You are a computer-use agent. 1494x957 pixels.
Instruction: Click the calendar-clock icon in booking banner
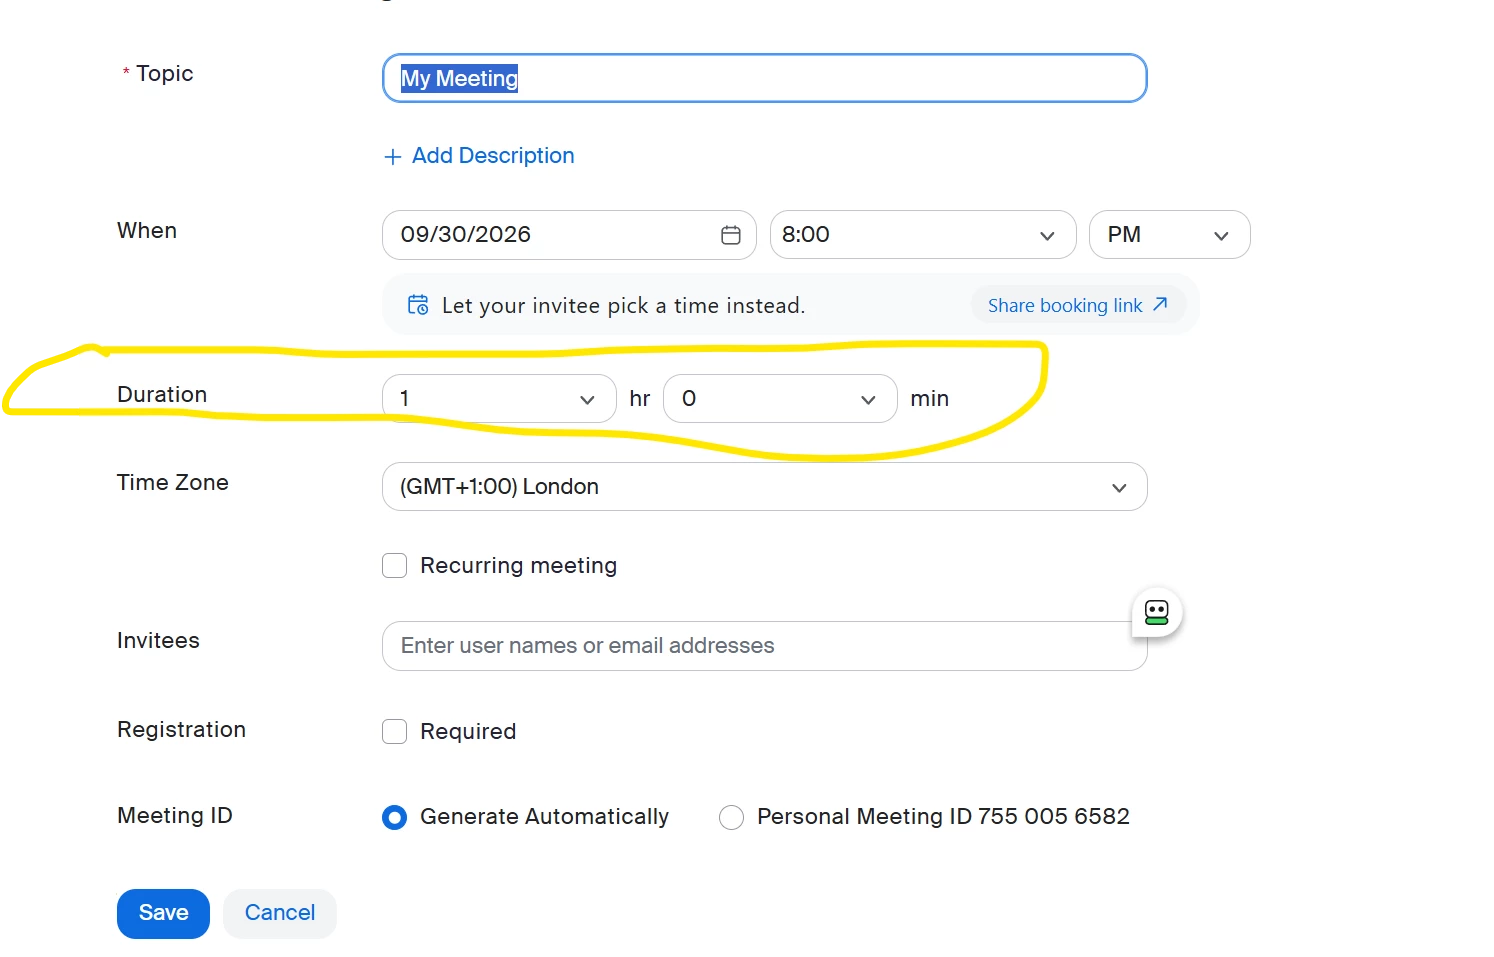(x=418, y=305)
